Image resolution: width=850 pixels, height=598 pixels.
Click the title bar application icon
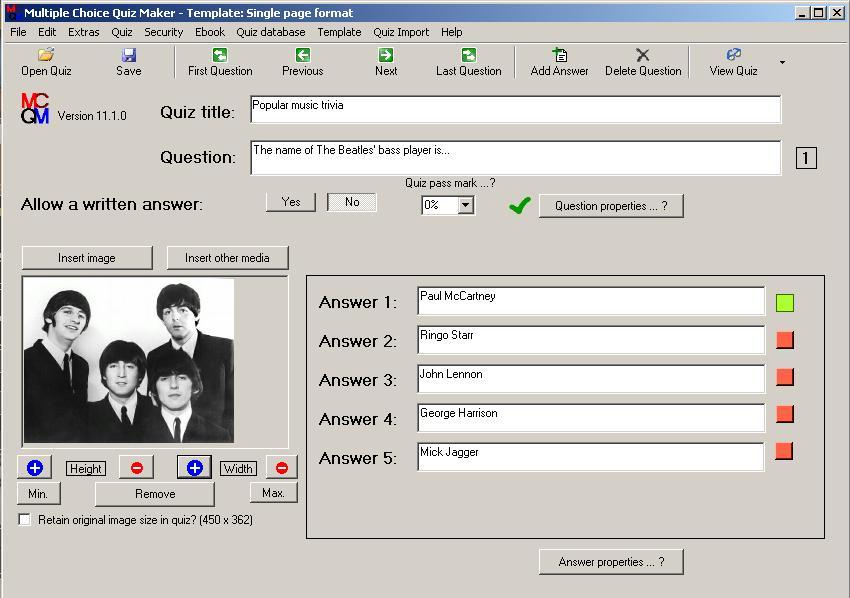coord(11,12)
